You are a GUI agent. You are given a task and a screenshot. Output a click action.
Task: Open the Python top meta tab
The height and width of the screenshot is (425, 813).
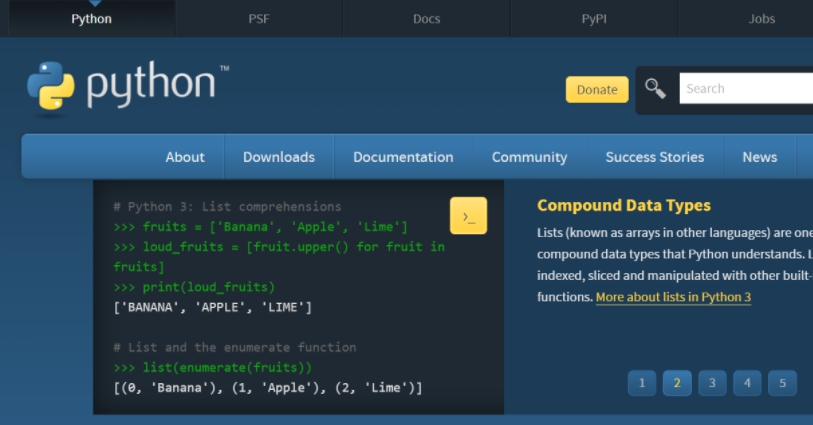point(91,19)
